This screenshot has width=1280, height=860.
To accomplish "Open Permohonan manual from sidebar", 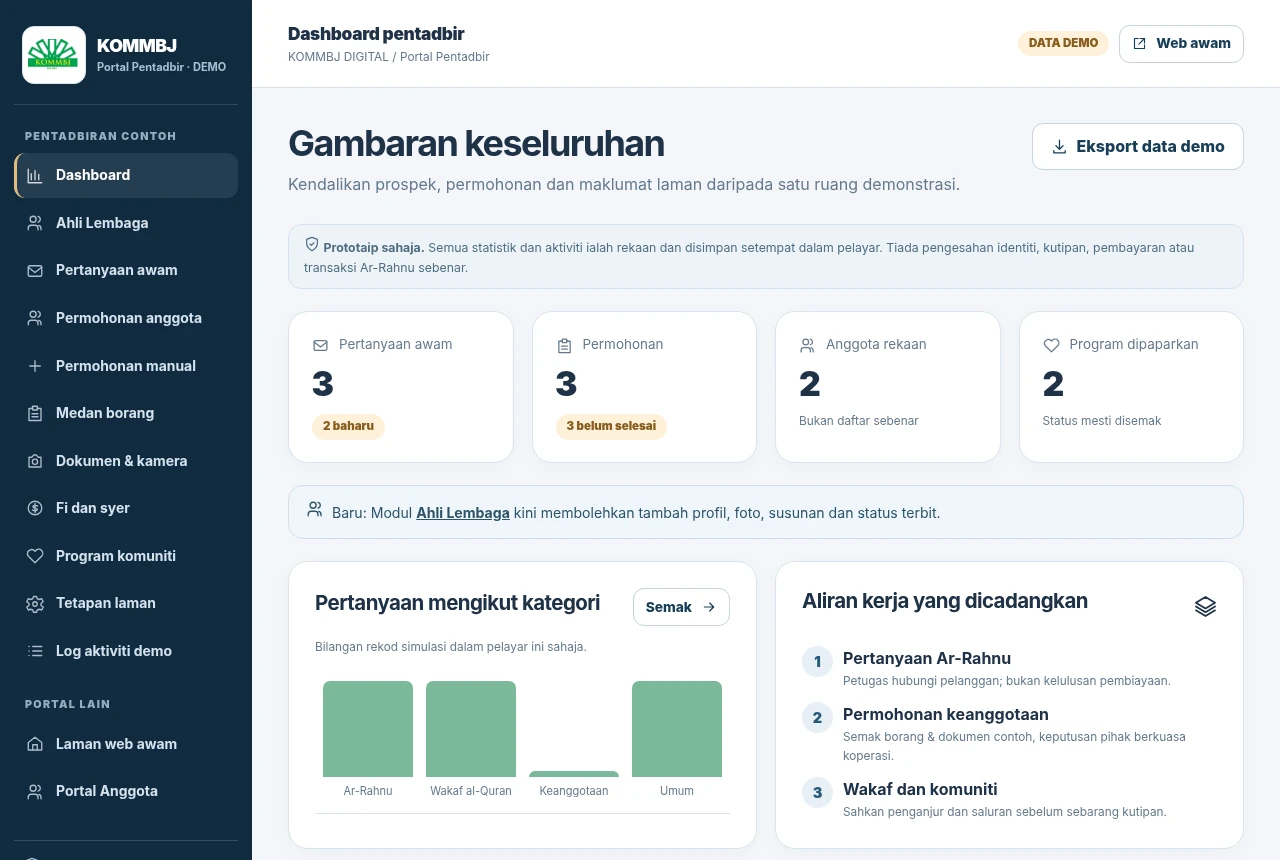I will pos(126,366).
